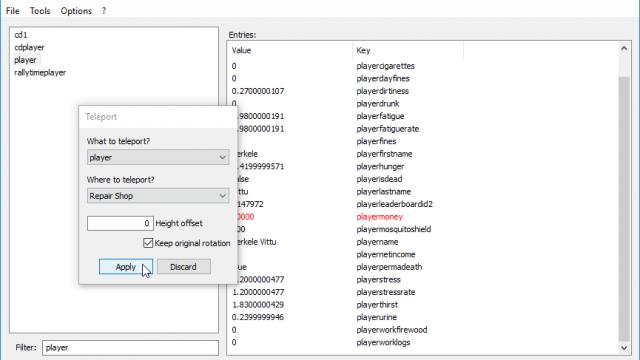
Task: Click the Discard button
Action: tap(184, 267)
